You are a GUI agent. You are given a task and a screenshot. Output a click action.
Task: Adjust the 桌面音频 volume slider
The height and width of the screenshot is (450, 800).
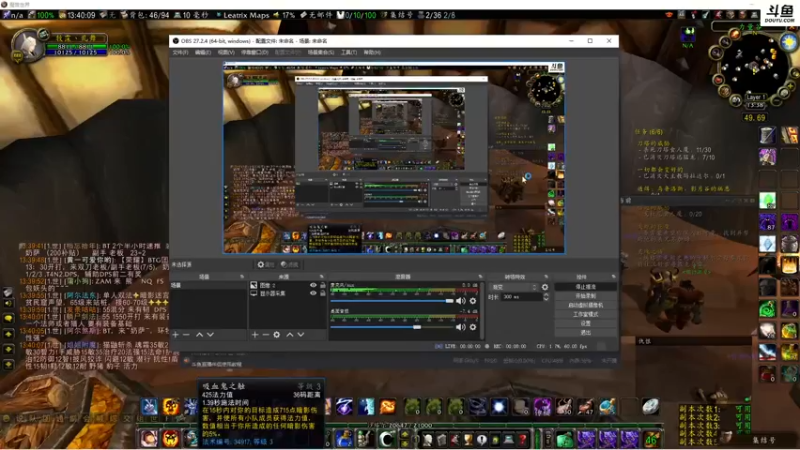[392, 327]
